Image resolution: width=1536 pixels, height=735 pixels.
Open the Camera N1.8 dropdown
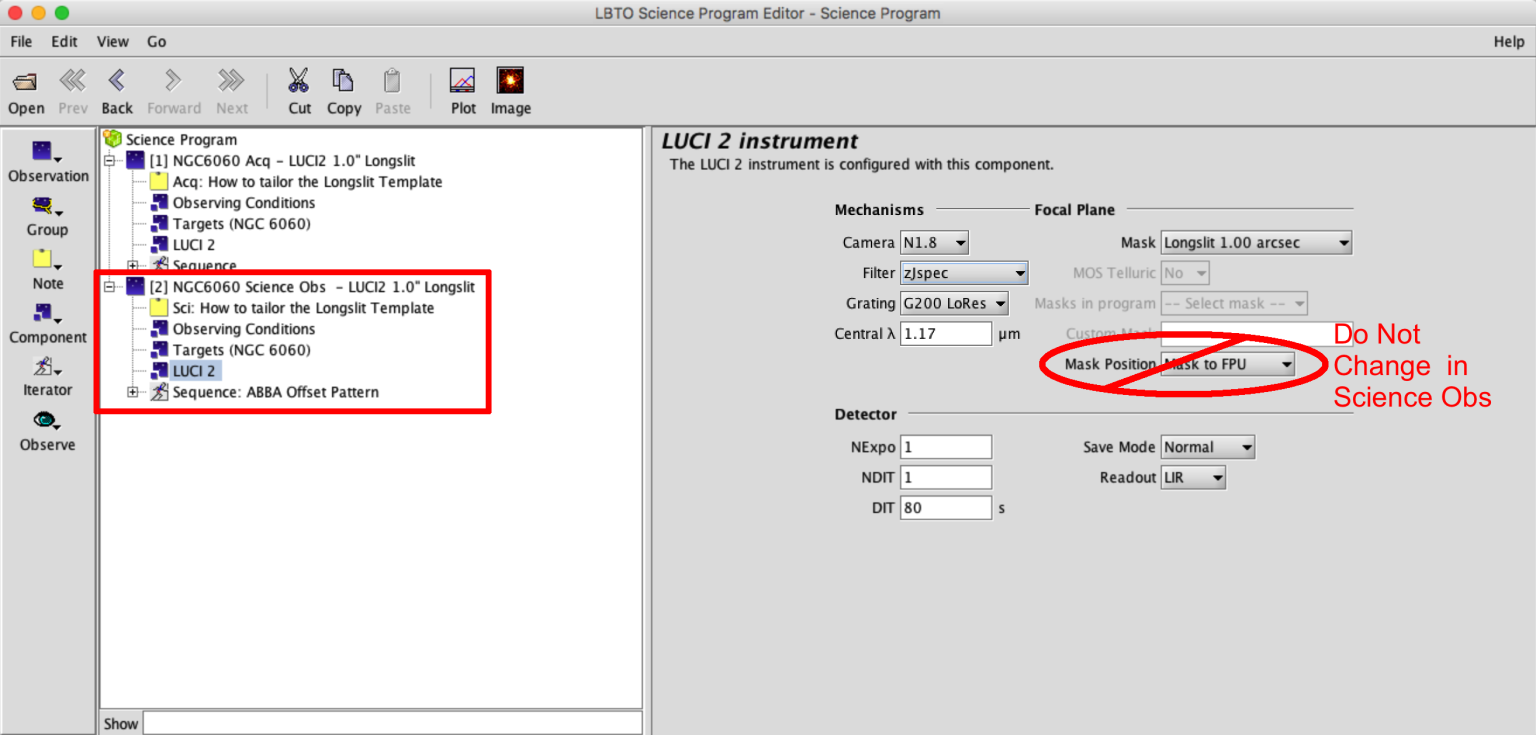click(x=934, y=242)
